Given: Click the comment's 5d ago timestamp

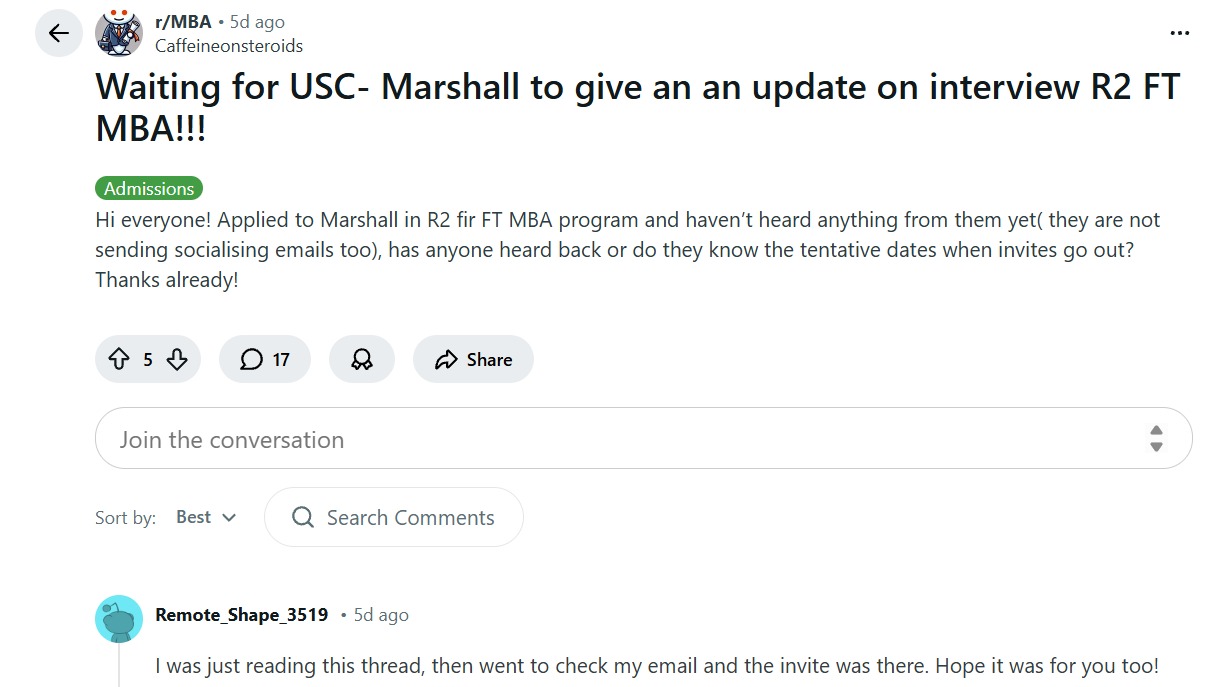Looking at the screenshot, I should pyautogui.click(x=380, y=615).
